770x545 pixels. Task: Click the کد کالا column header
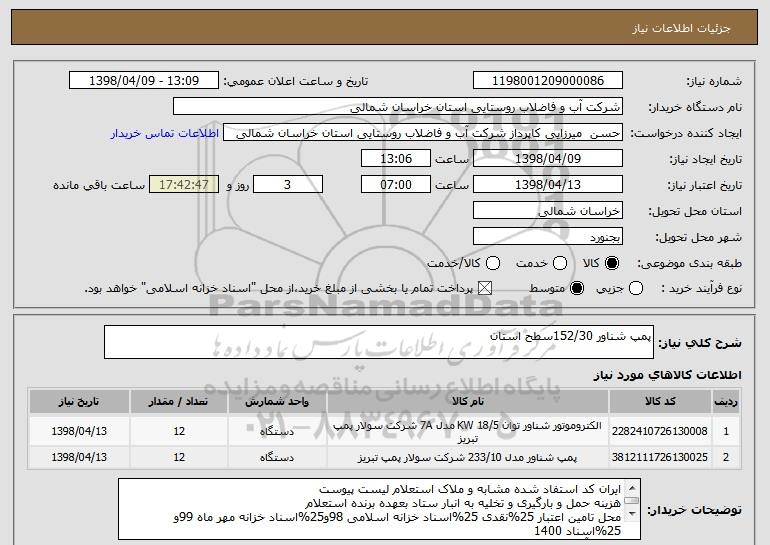click(660, 402)
